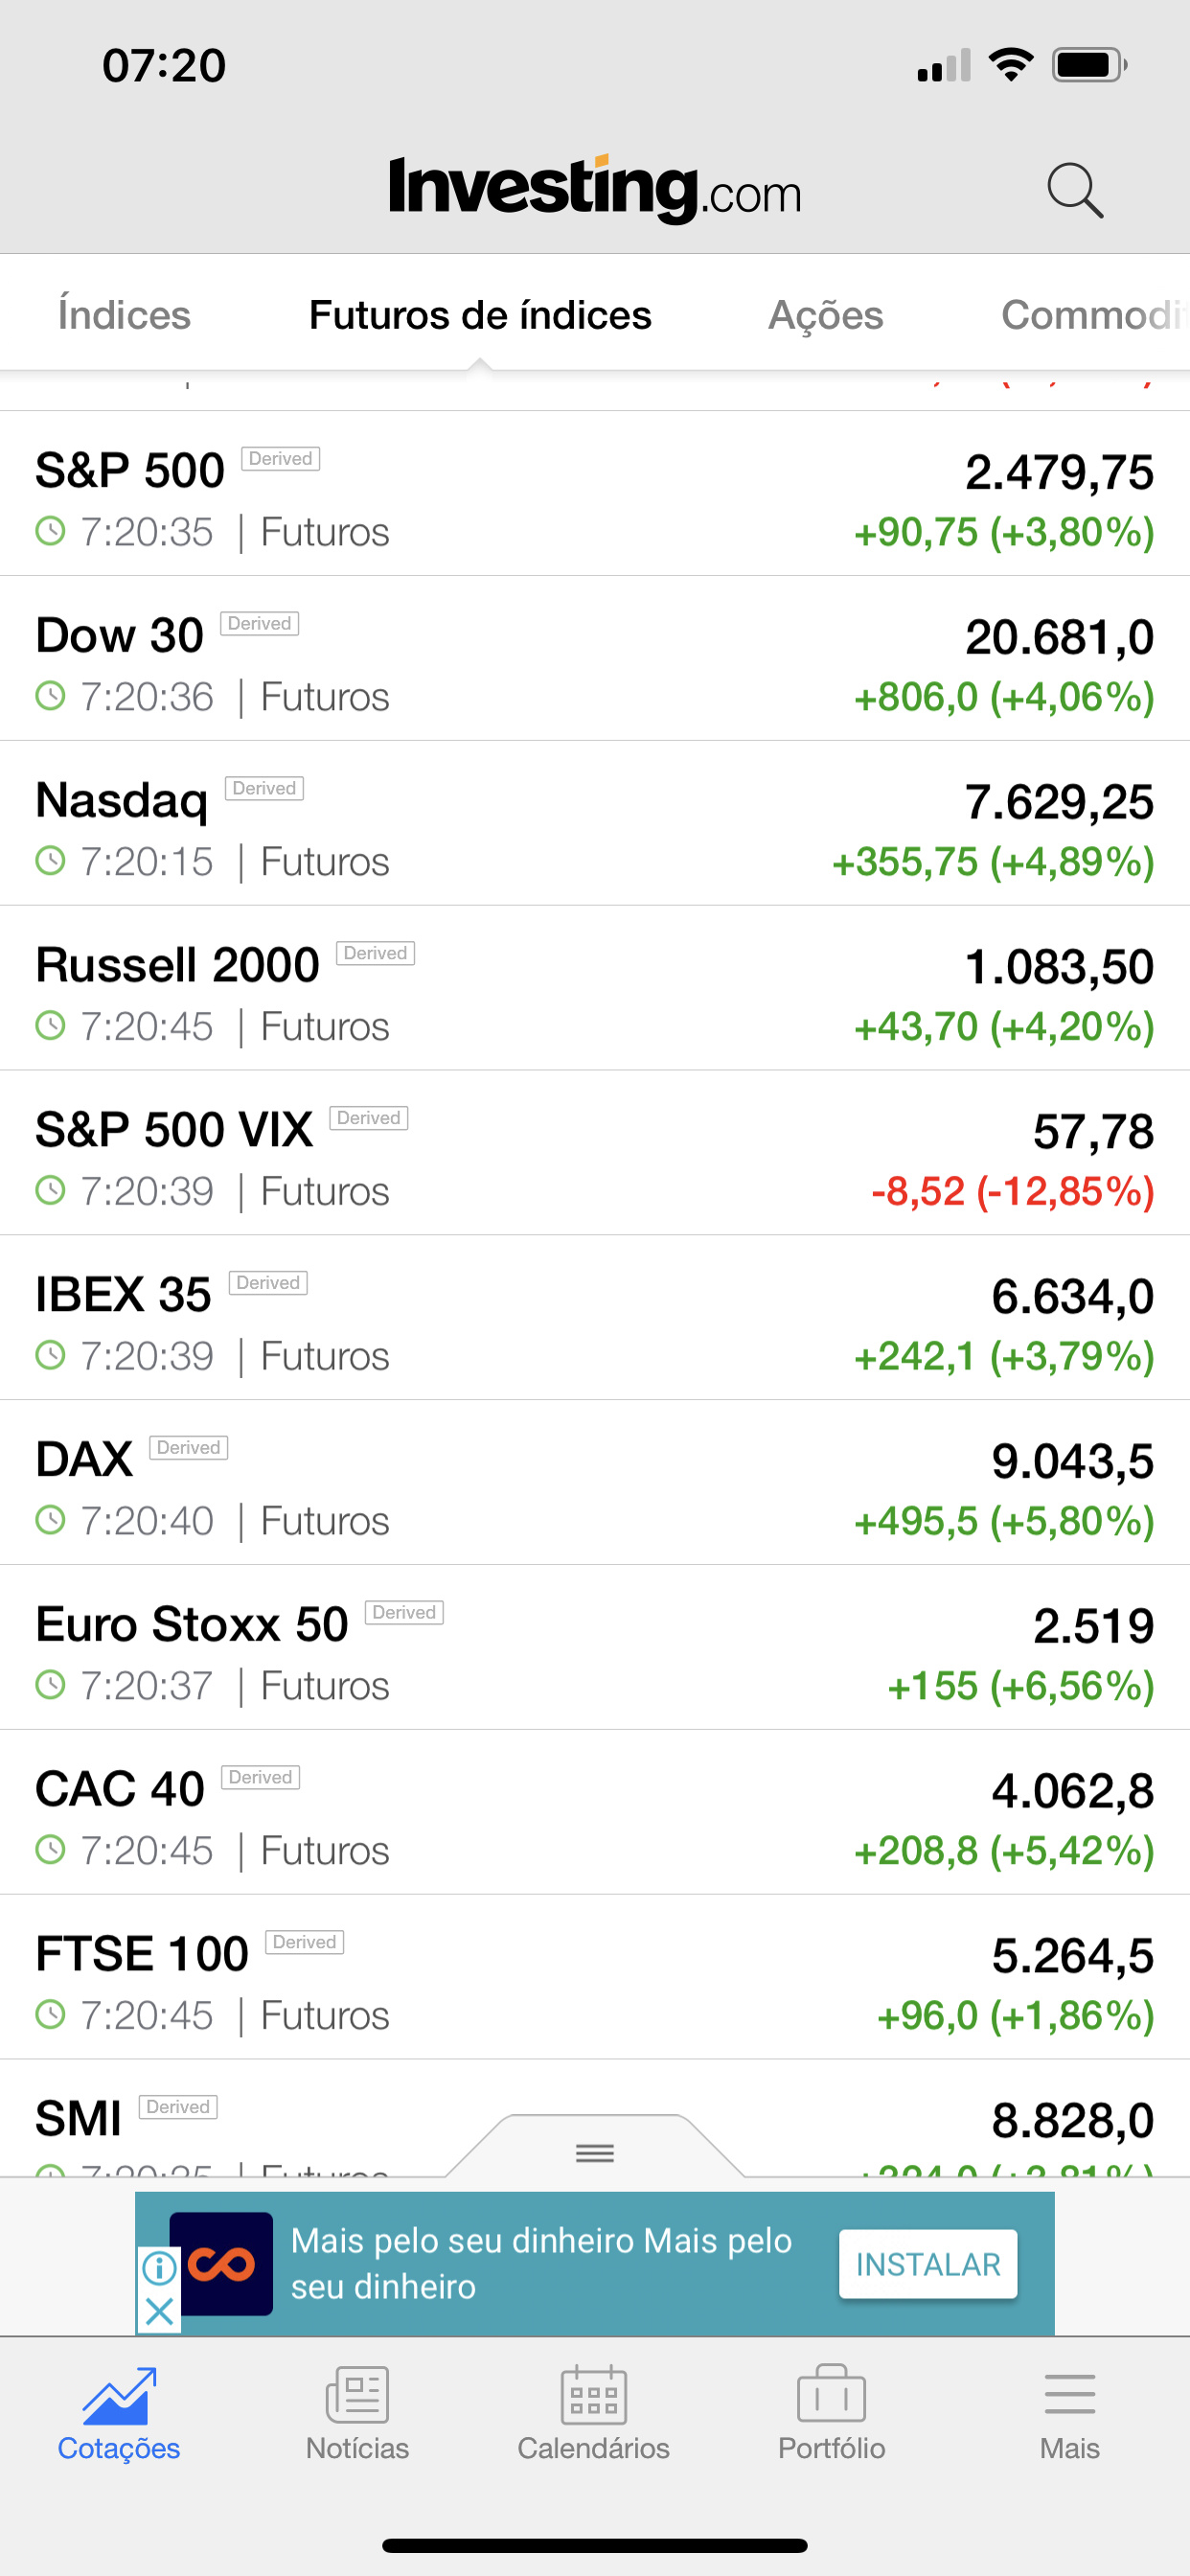This screenshot has height=2576, width=1190.
Task: Open the Calendários calendar icon
Action: [x=594, y=2395]
